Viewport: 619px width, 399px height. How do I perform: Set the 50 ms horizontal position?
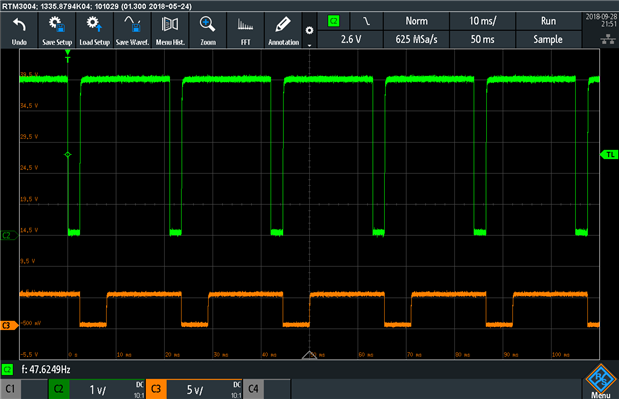tap(482, 39)
